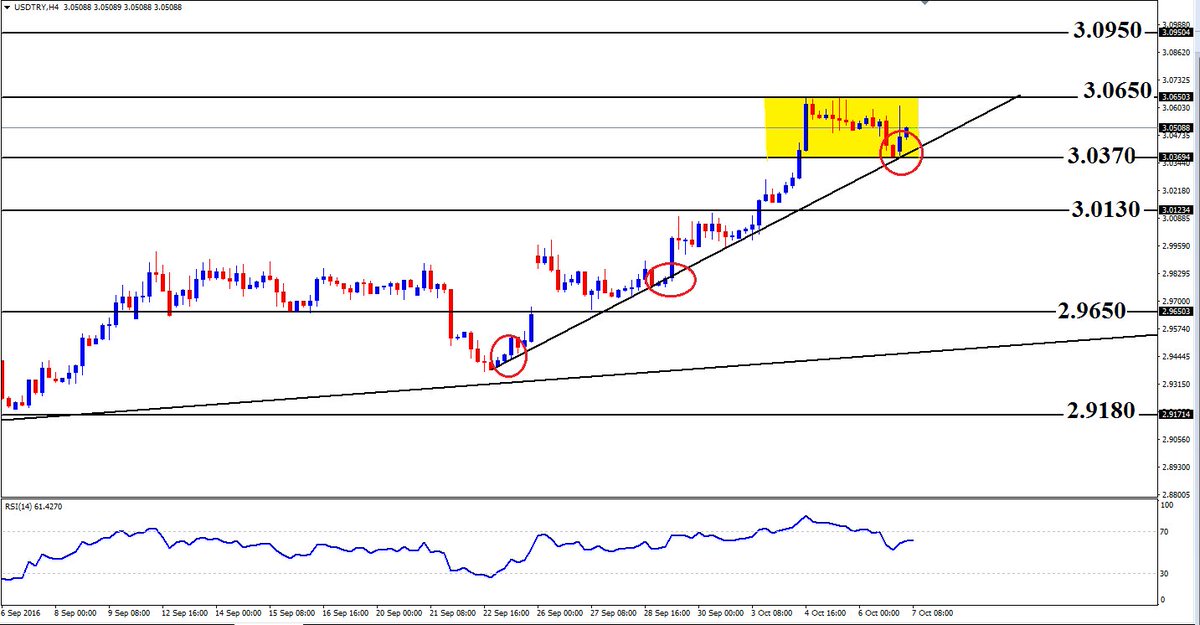Click the 2.90560 price scale value
This screenshot has height=625, width=1200.
click(1176, 439)
